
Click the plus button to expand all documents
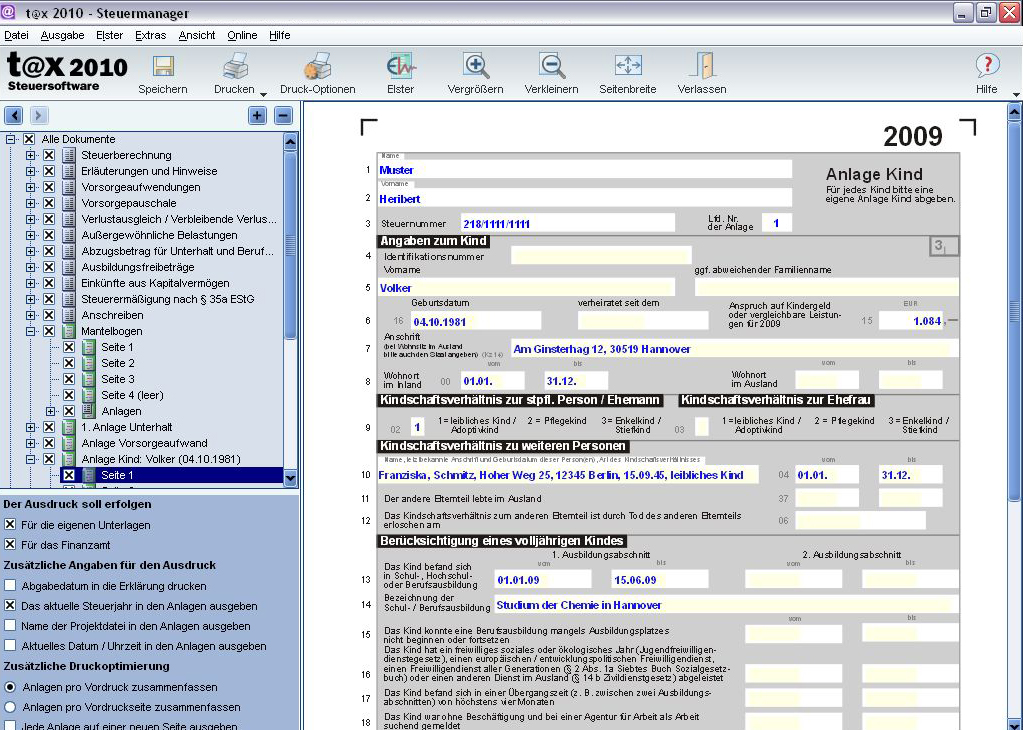click(x=257, y=116)
